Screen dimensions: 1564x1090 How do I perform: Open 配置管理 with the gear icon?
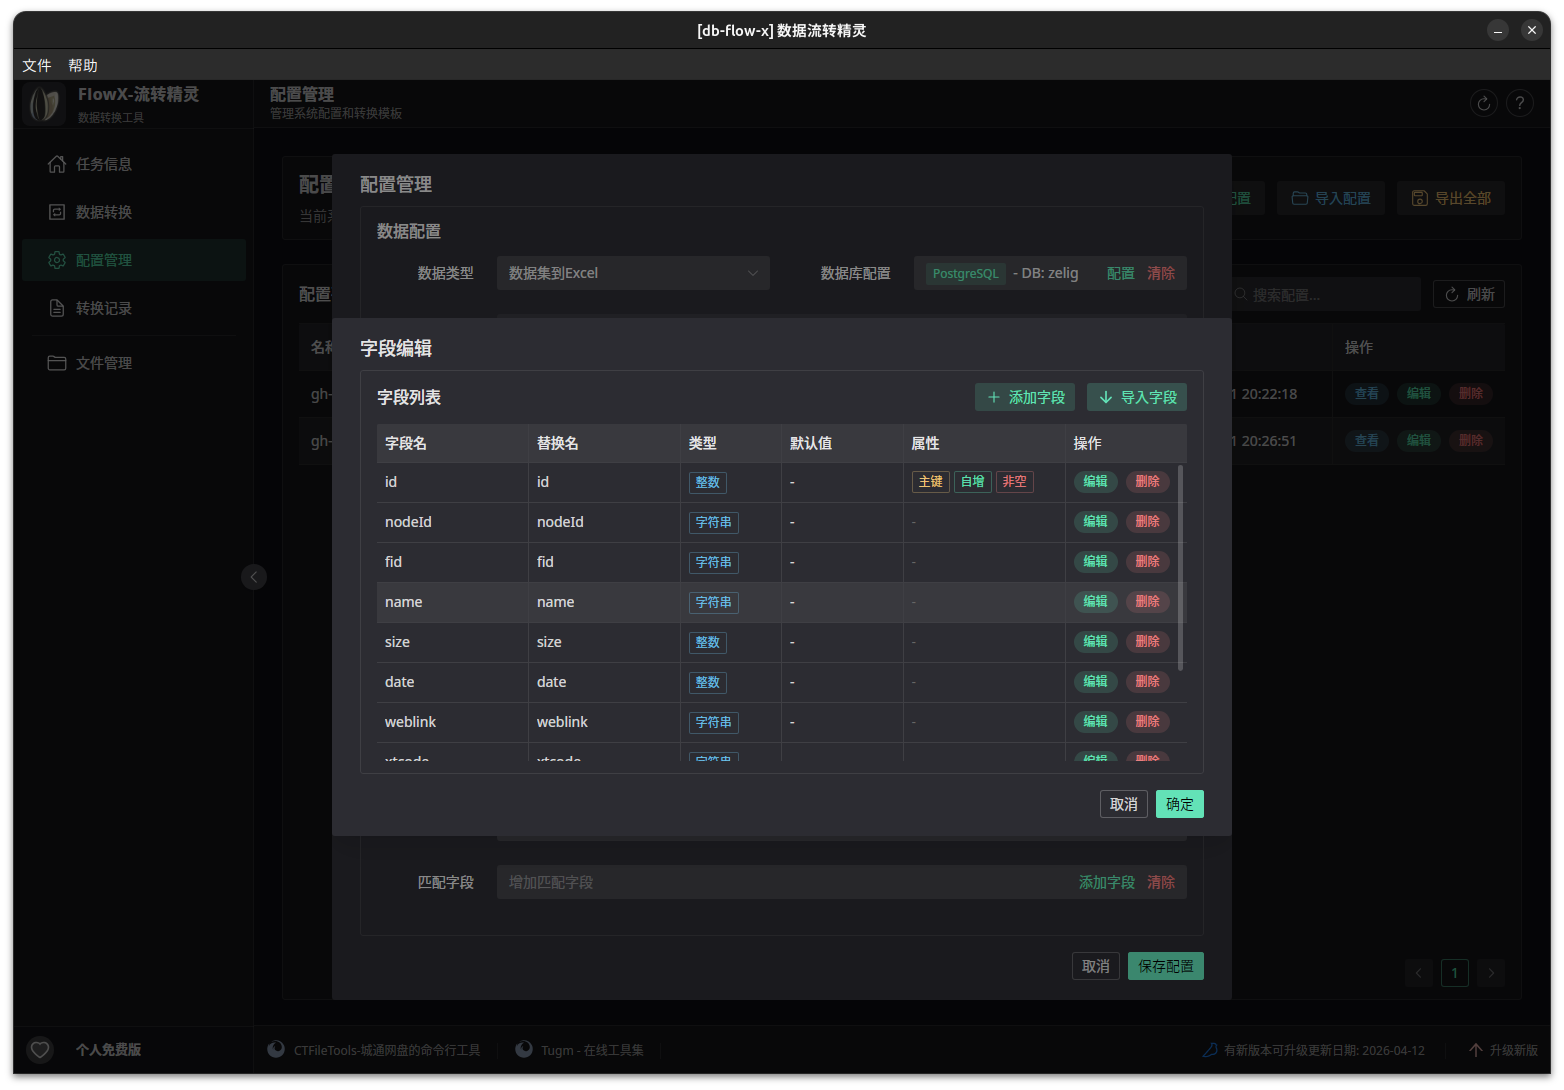click(57, 260)
